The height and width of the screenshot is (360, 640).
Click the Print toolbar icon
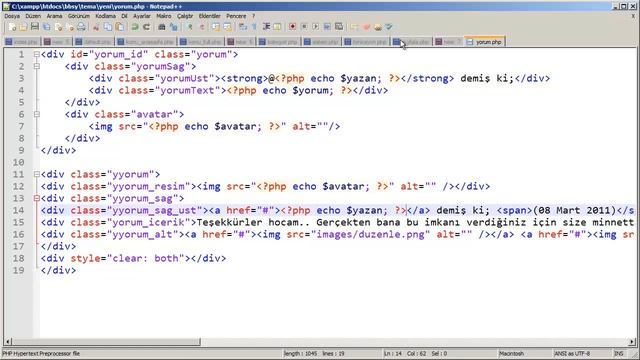pos(81,27)
